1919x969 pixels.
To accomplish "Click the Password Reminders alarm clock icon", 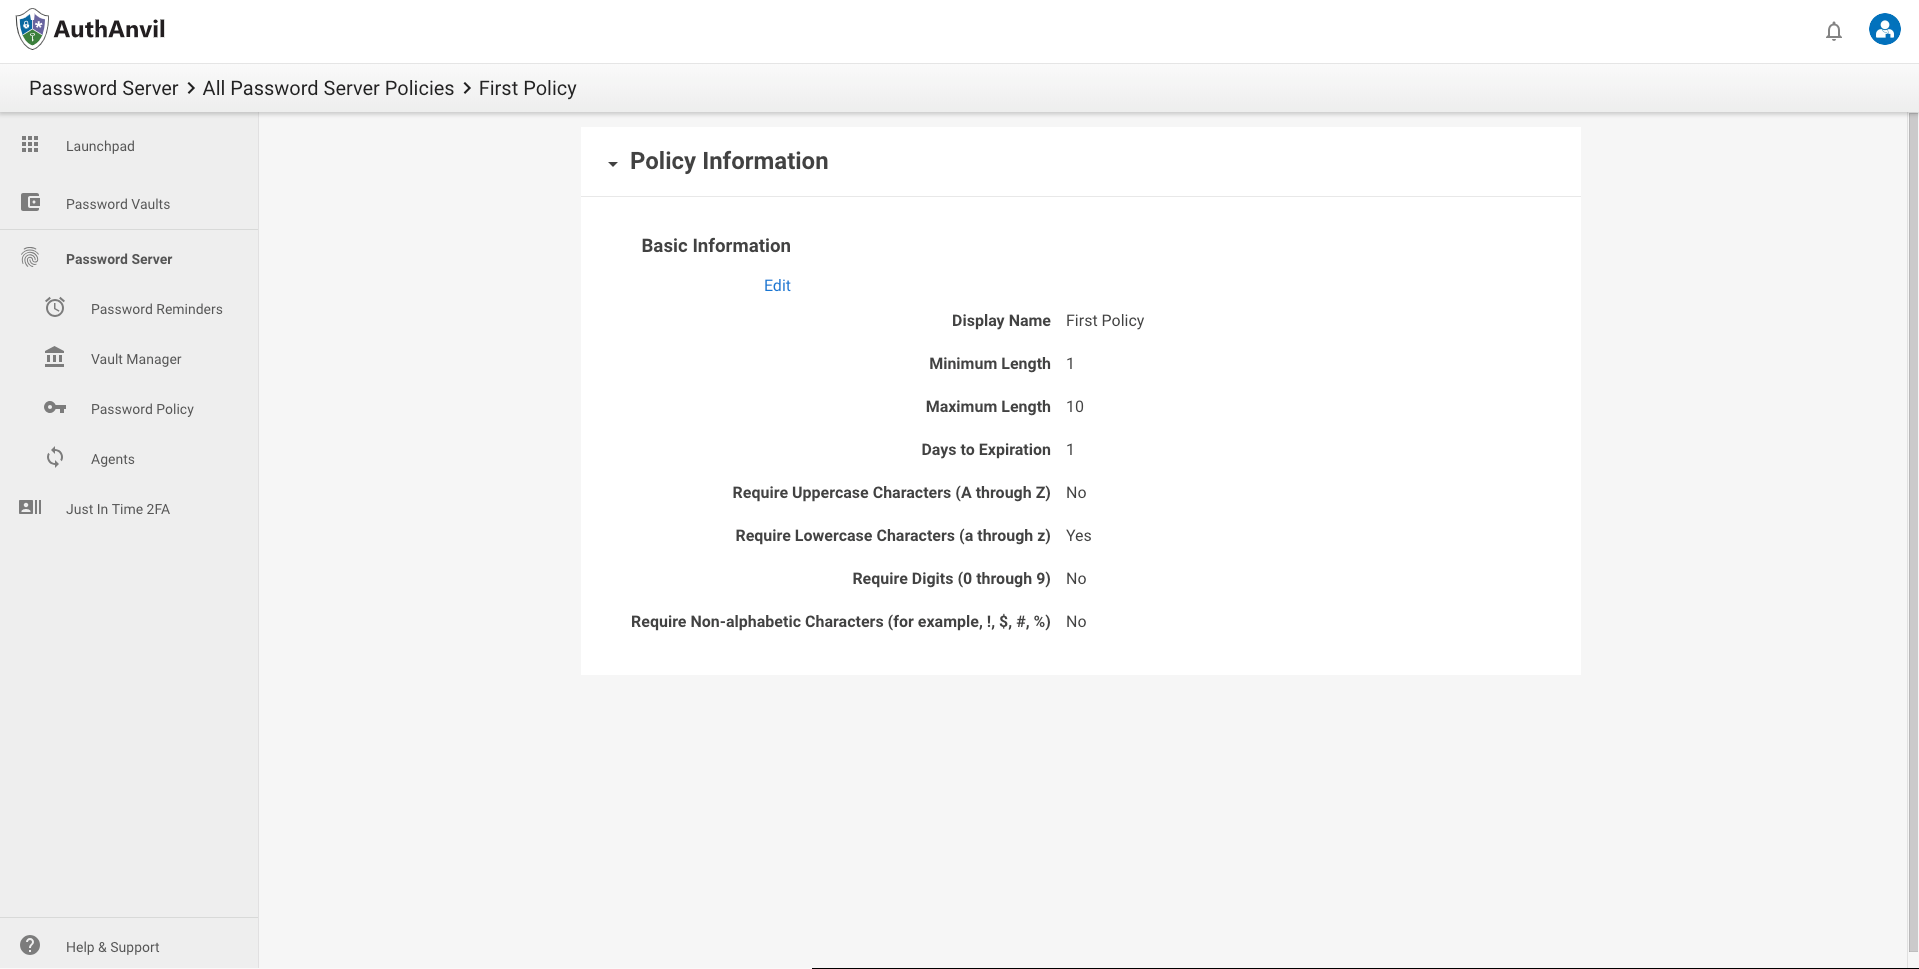I will [x=55, y=308].
